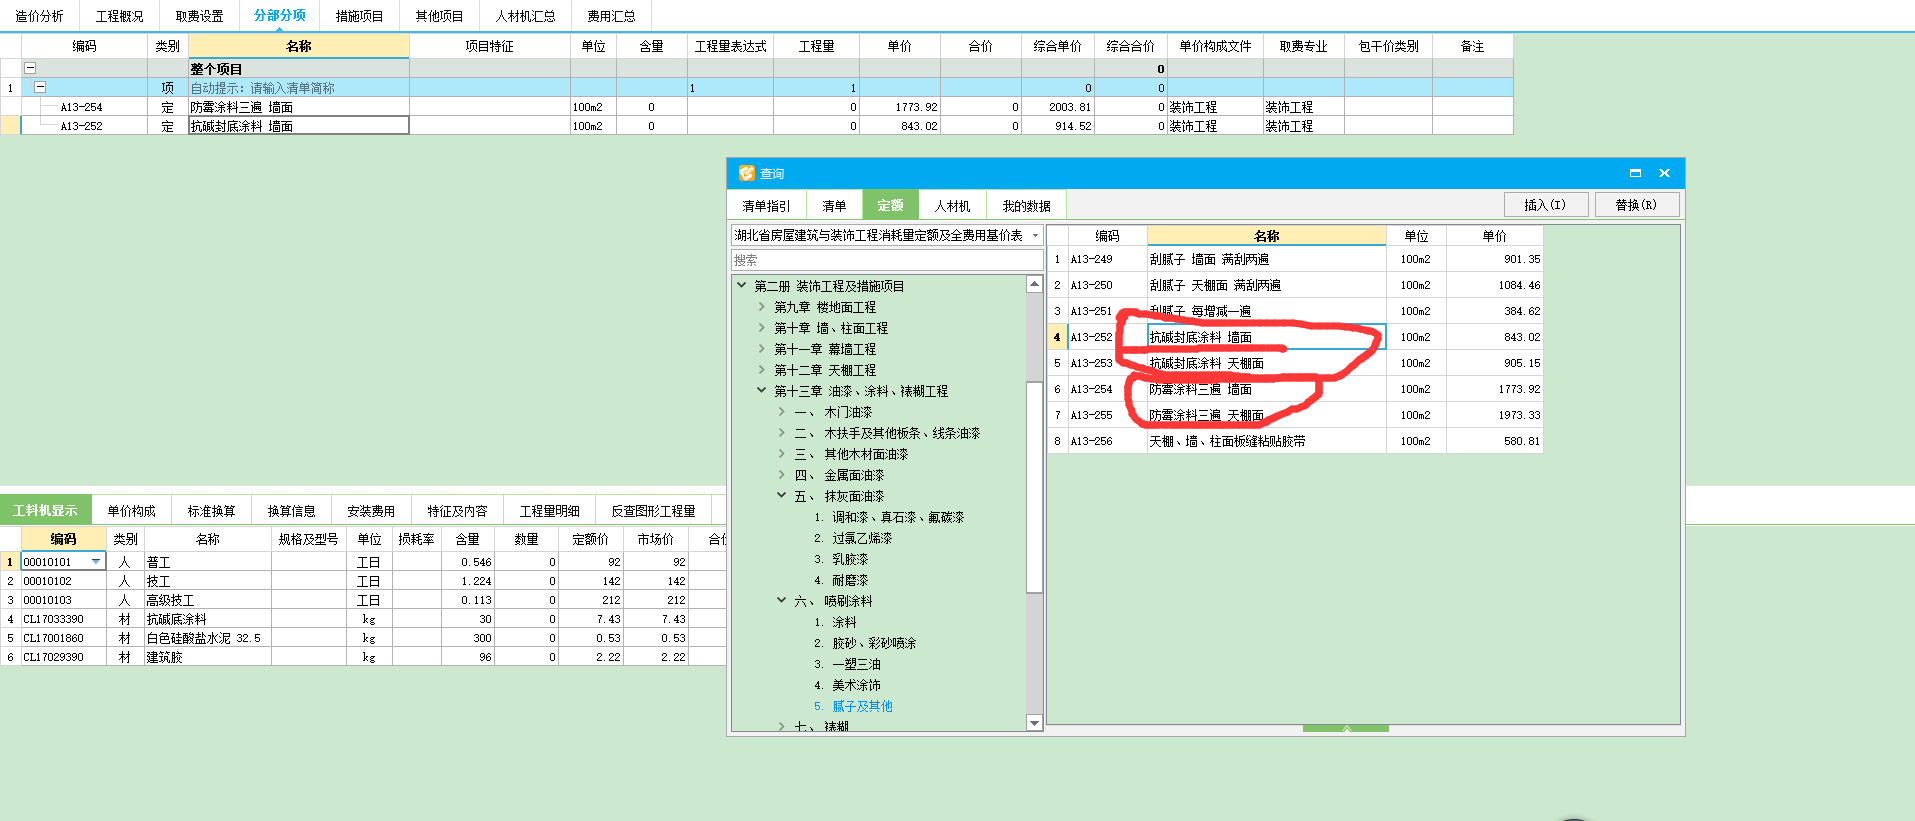Image resolution: width=1915 pixels, height=821 pixels.
Task: Open the 措施项目 tab
Action: [x=359, y=16]
